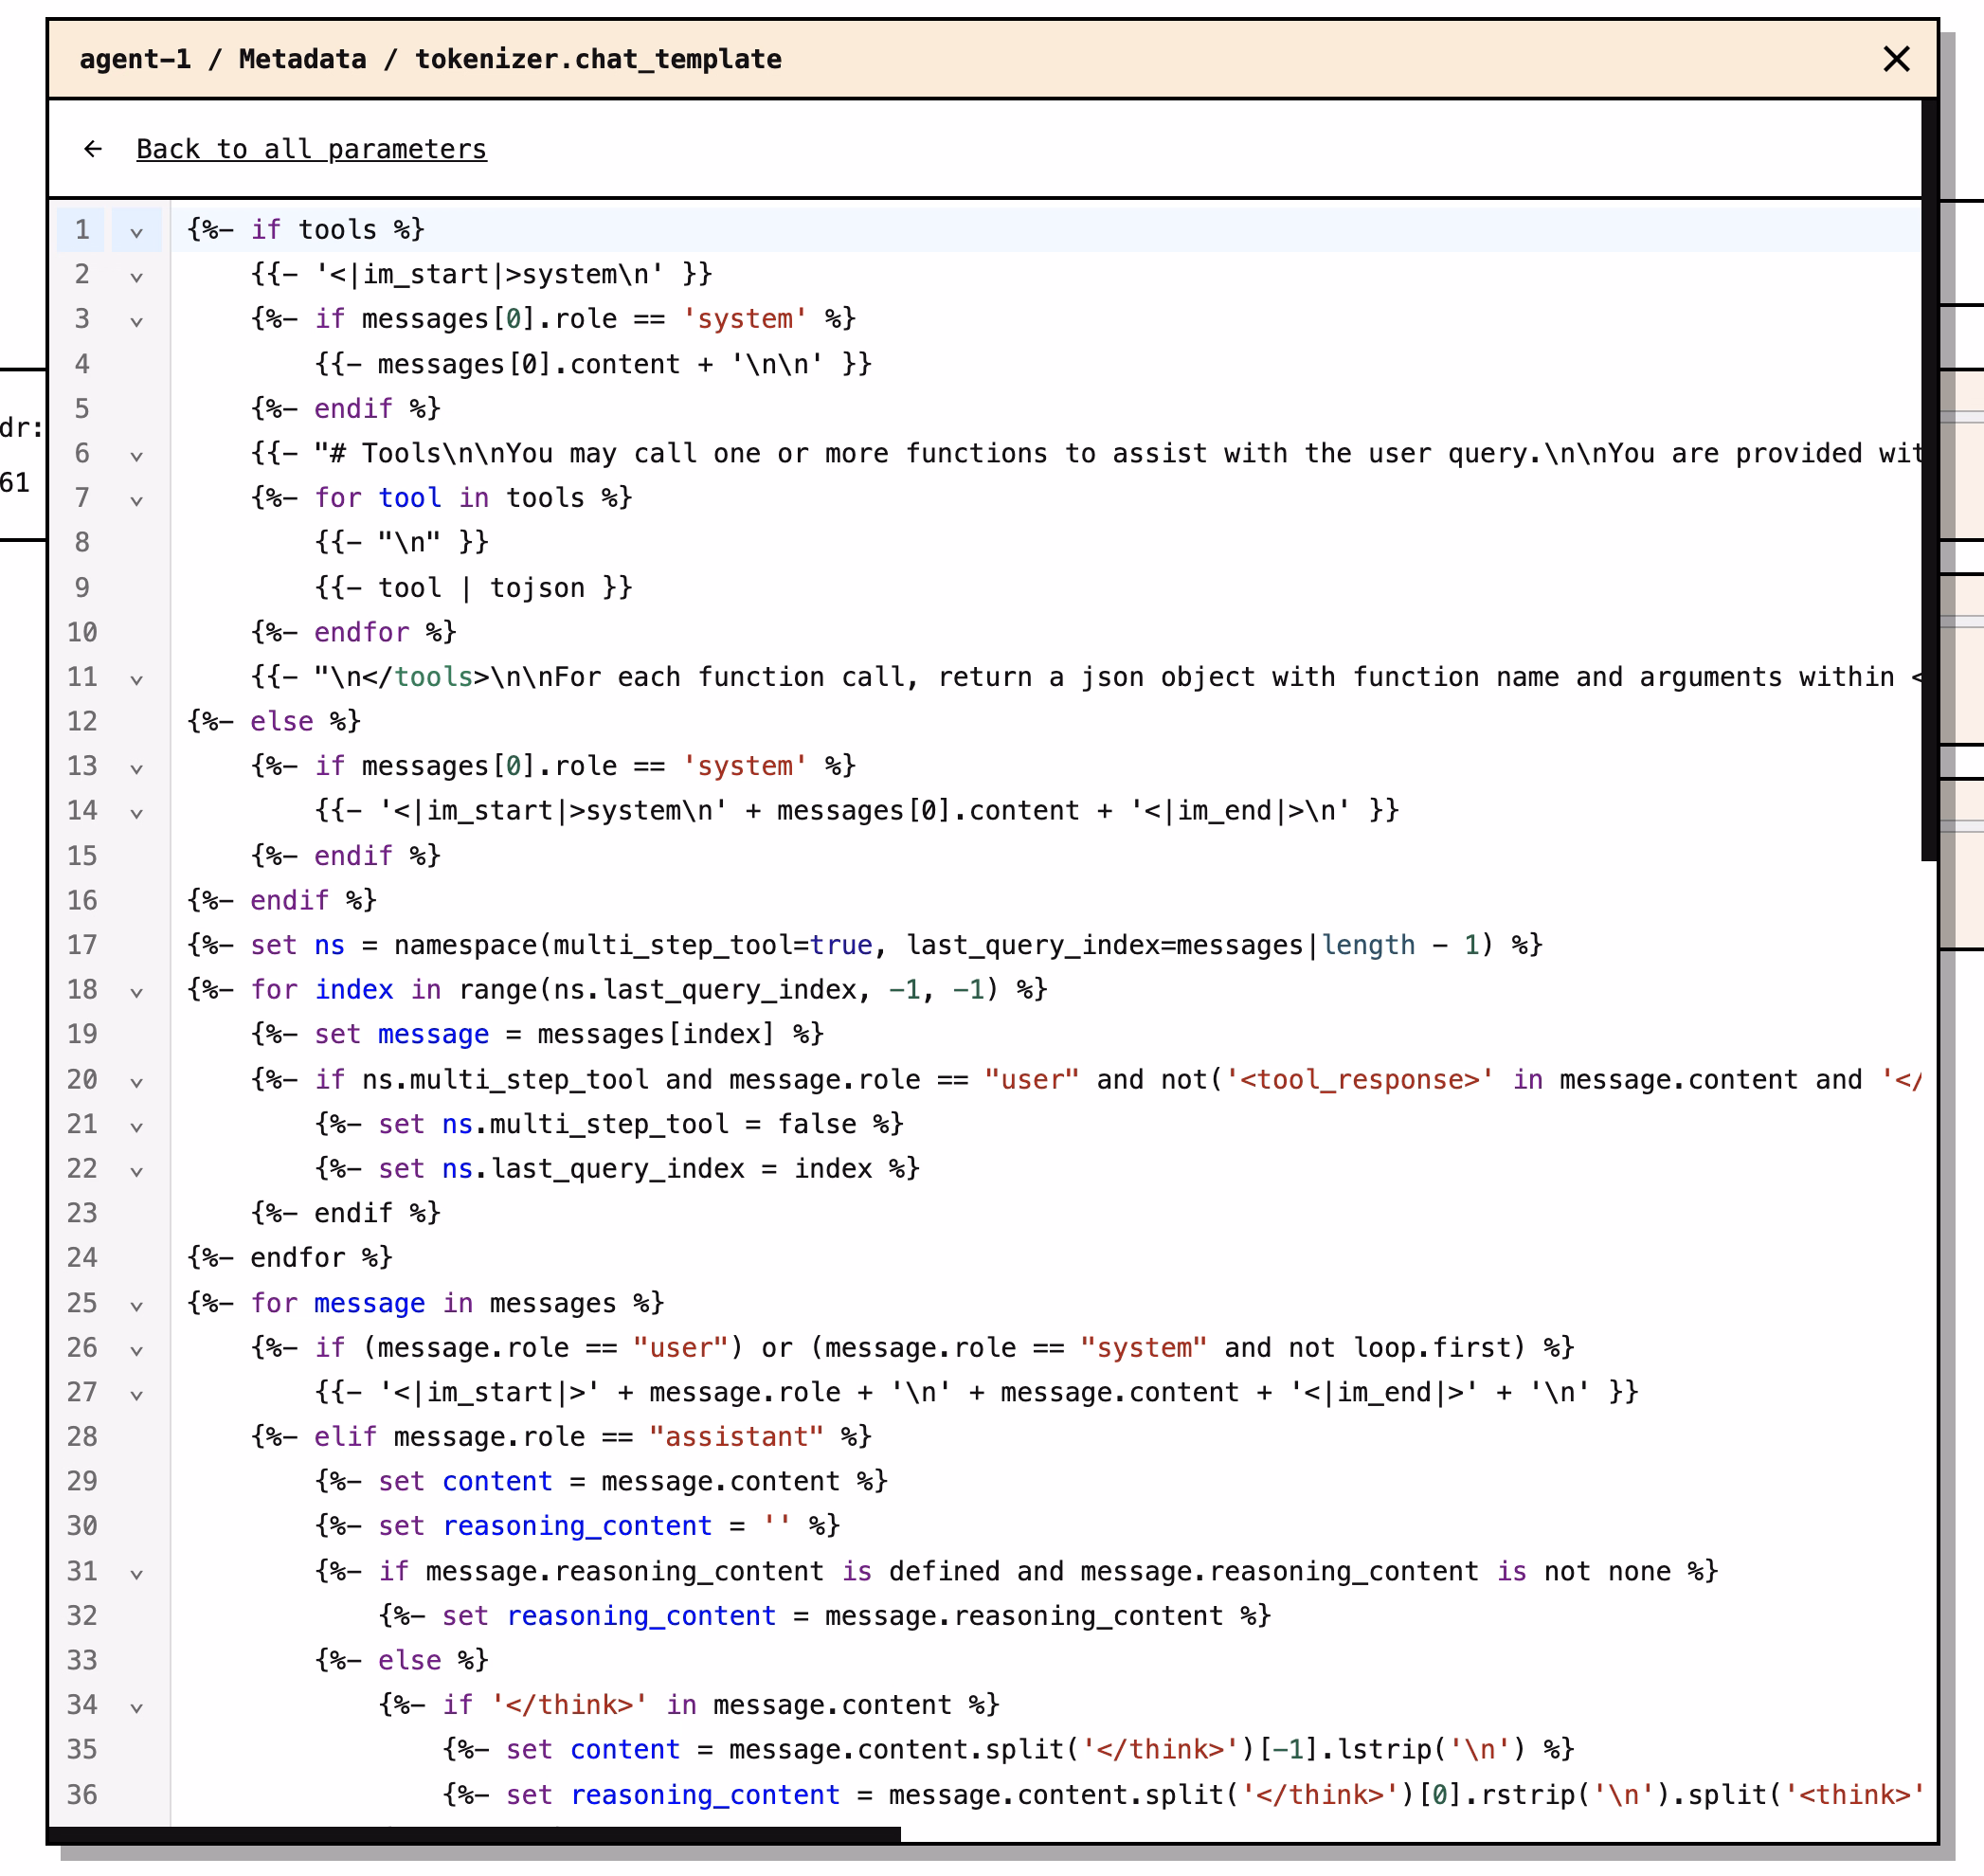Collapse the think-tag if at line 34

coord(137,1707)
